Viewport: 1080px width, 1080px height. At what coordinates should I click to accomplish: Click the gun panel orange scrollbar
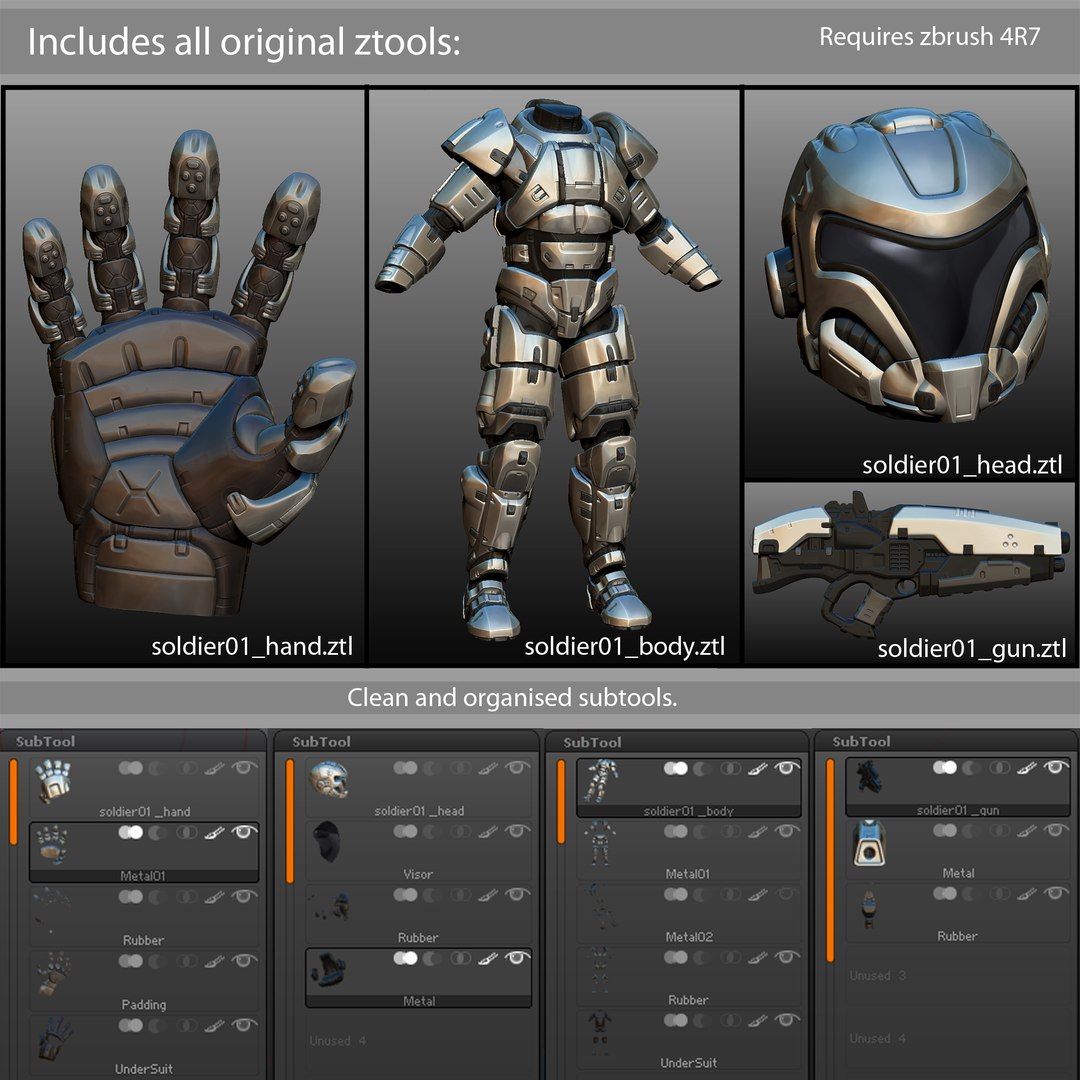pyautogui.click(x=830, y=860)
